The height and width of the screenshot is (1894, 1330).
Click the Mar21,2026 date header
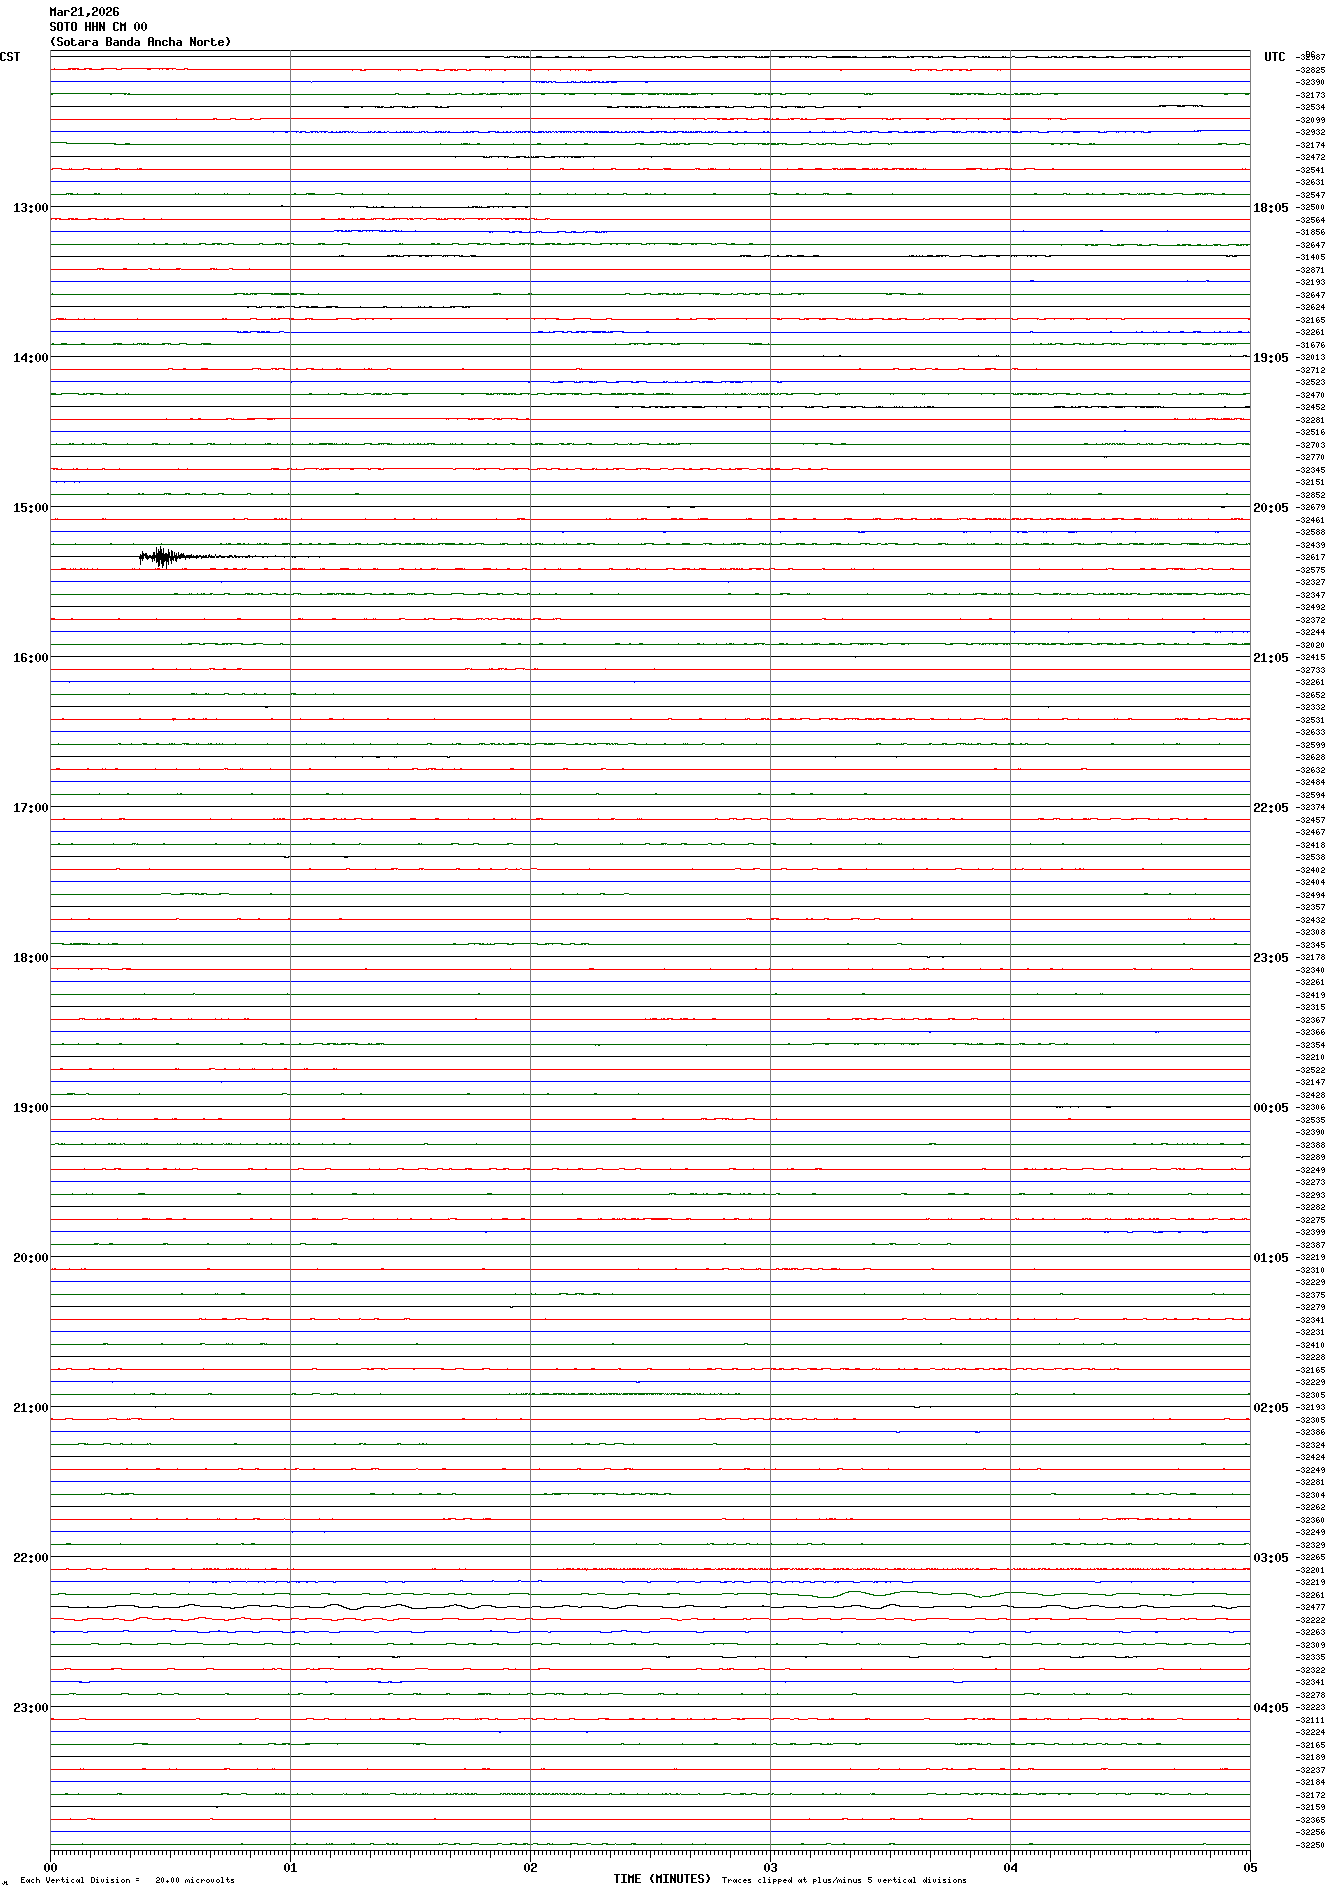click(84, 12)
